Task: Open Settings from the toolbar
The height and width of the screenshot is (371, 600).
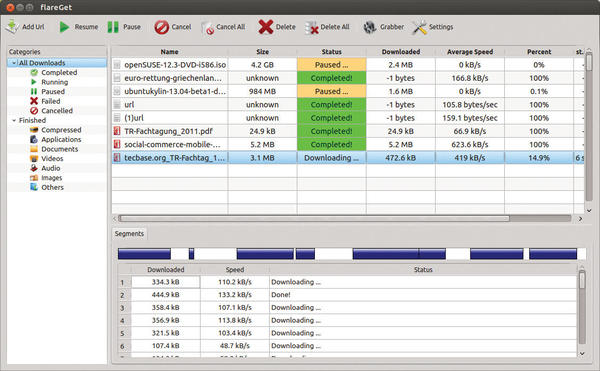Action: (x=419, y=27)
